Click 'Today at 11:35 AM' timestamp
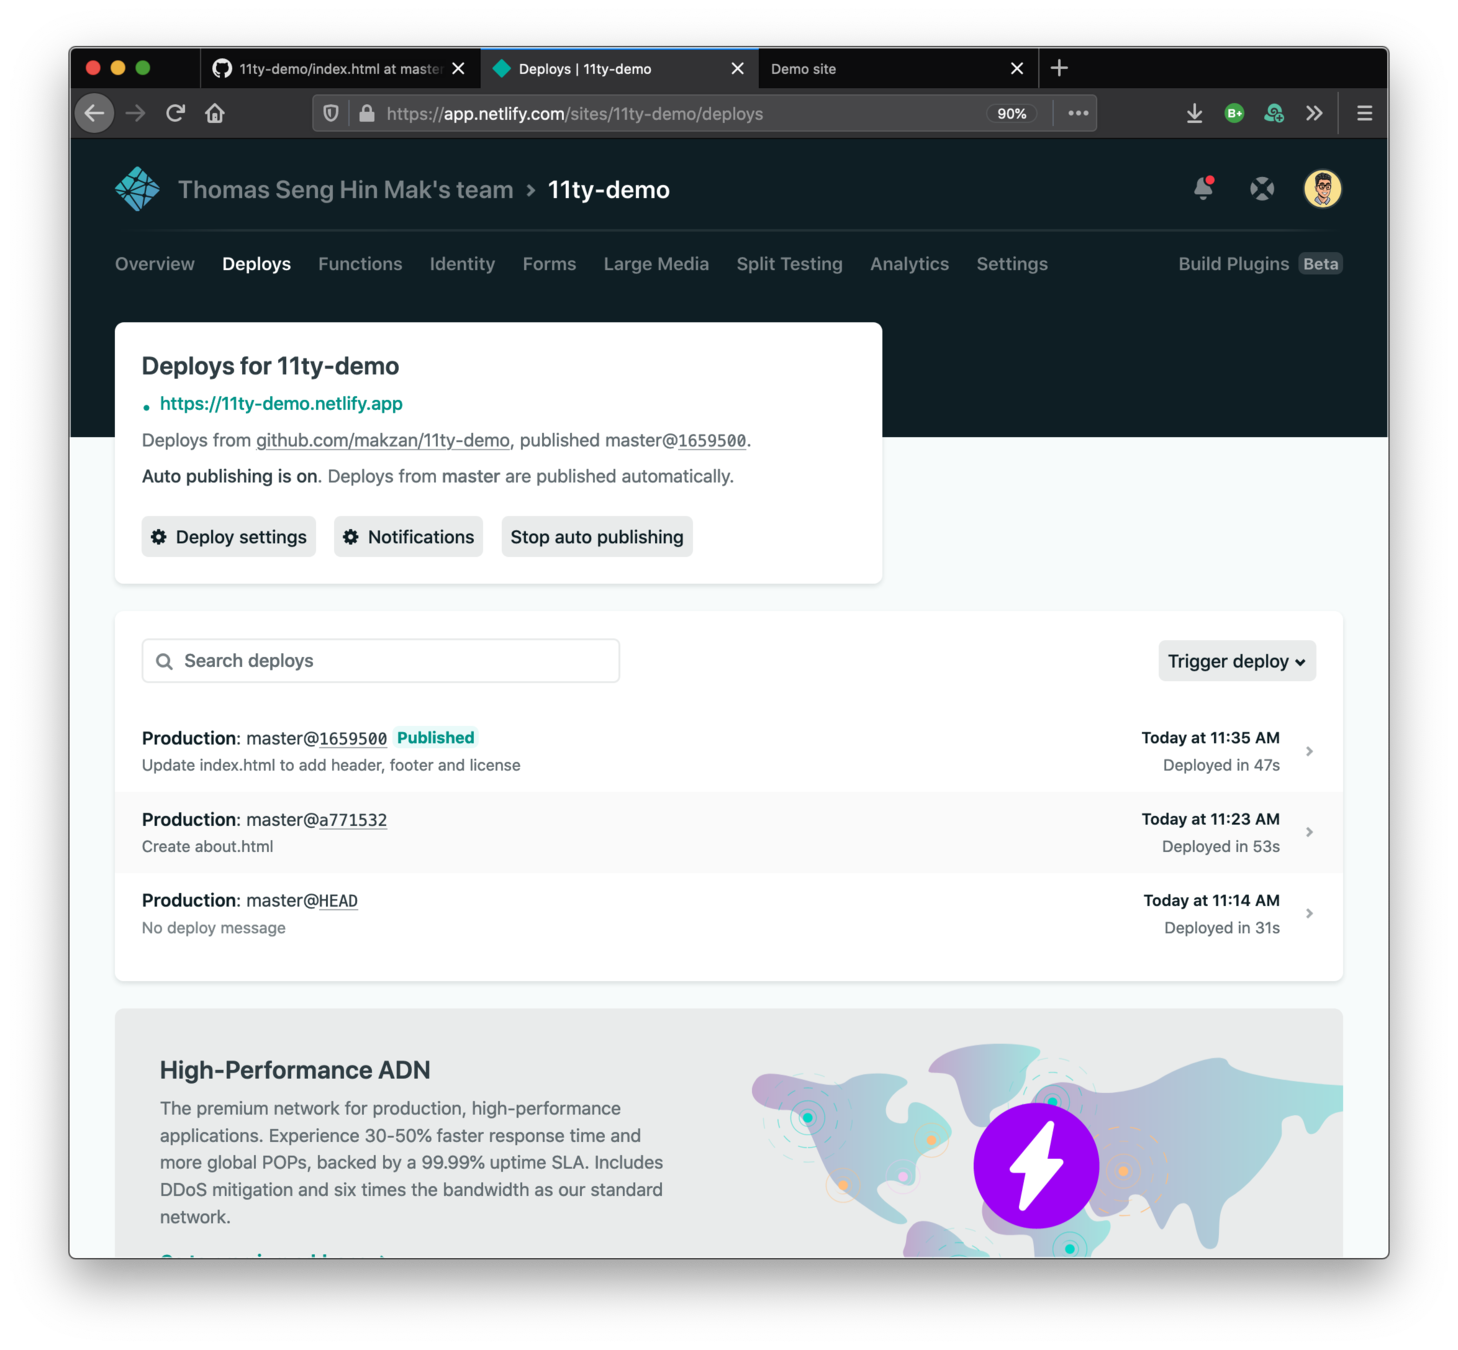This screenshot has height=1350, width=1458. 1210,738
